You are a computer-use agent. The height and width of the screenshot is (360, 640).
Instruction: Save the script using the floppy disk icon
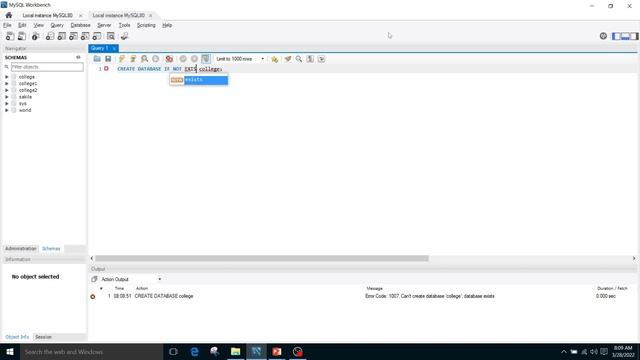[108, 59]
